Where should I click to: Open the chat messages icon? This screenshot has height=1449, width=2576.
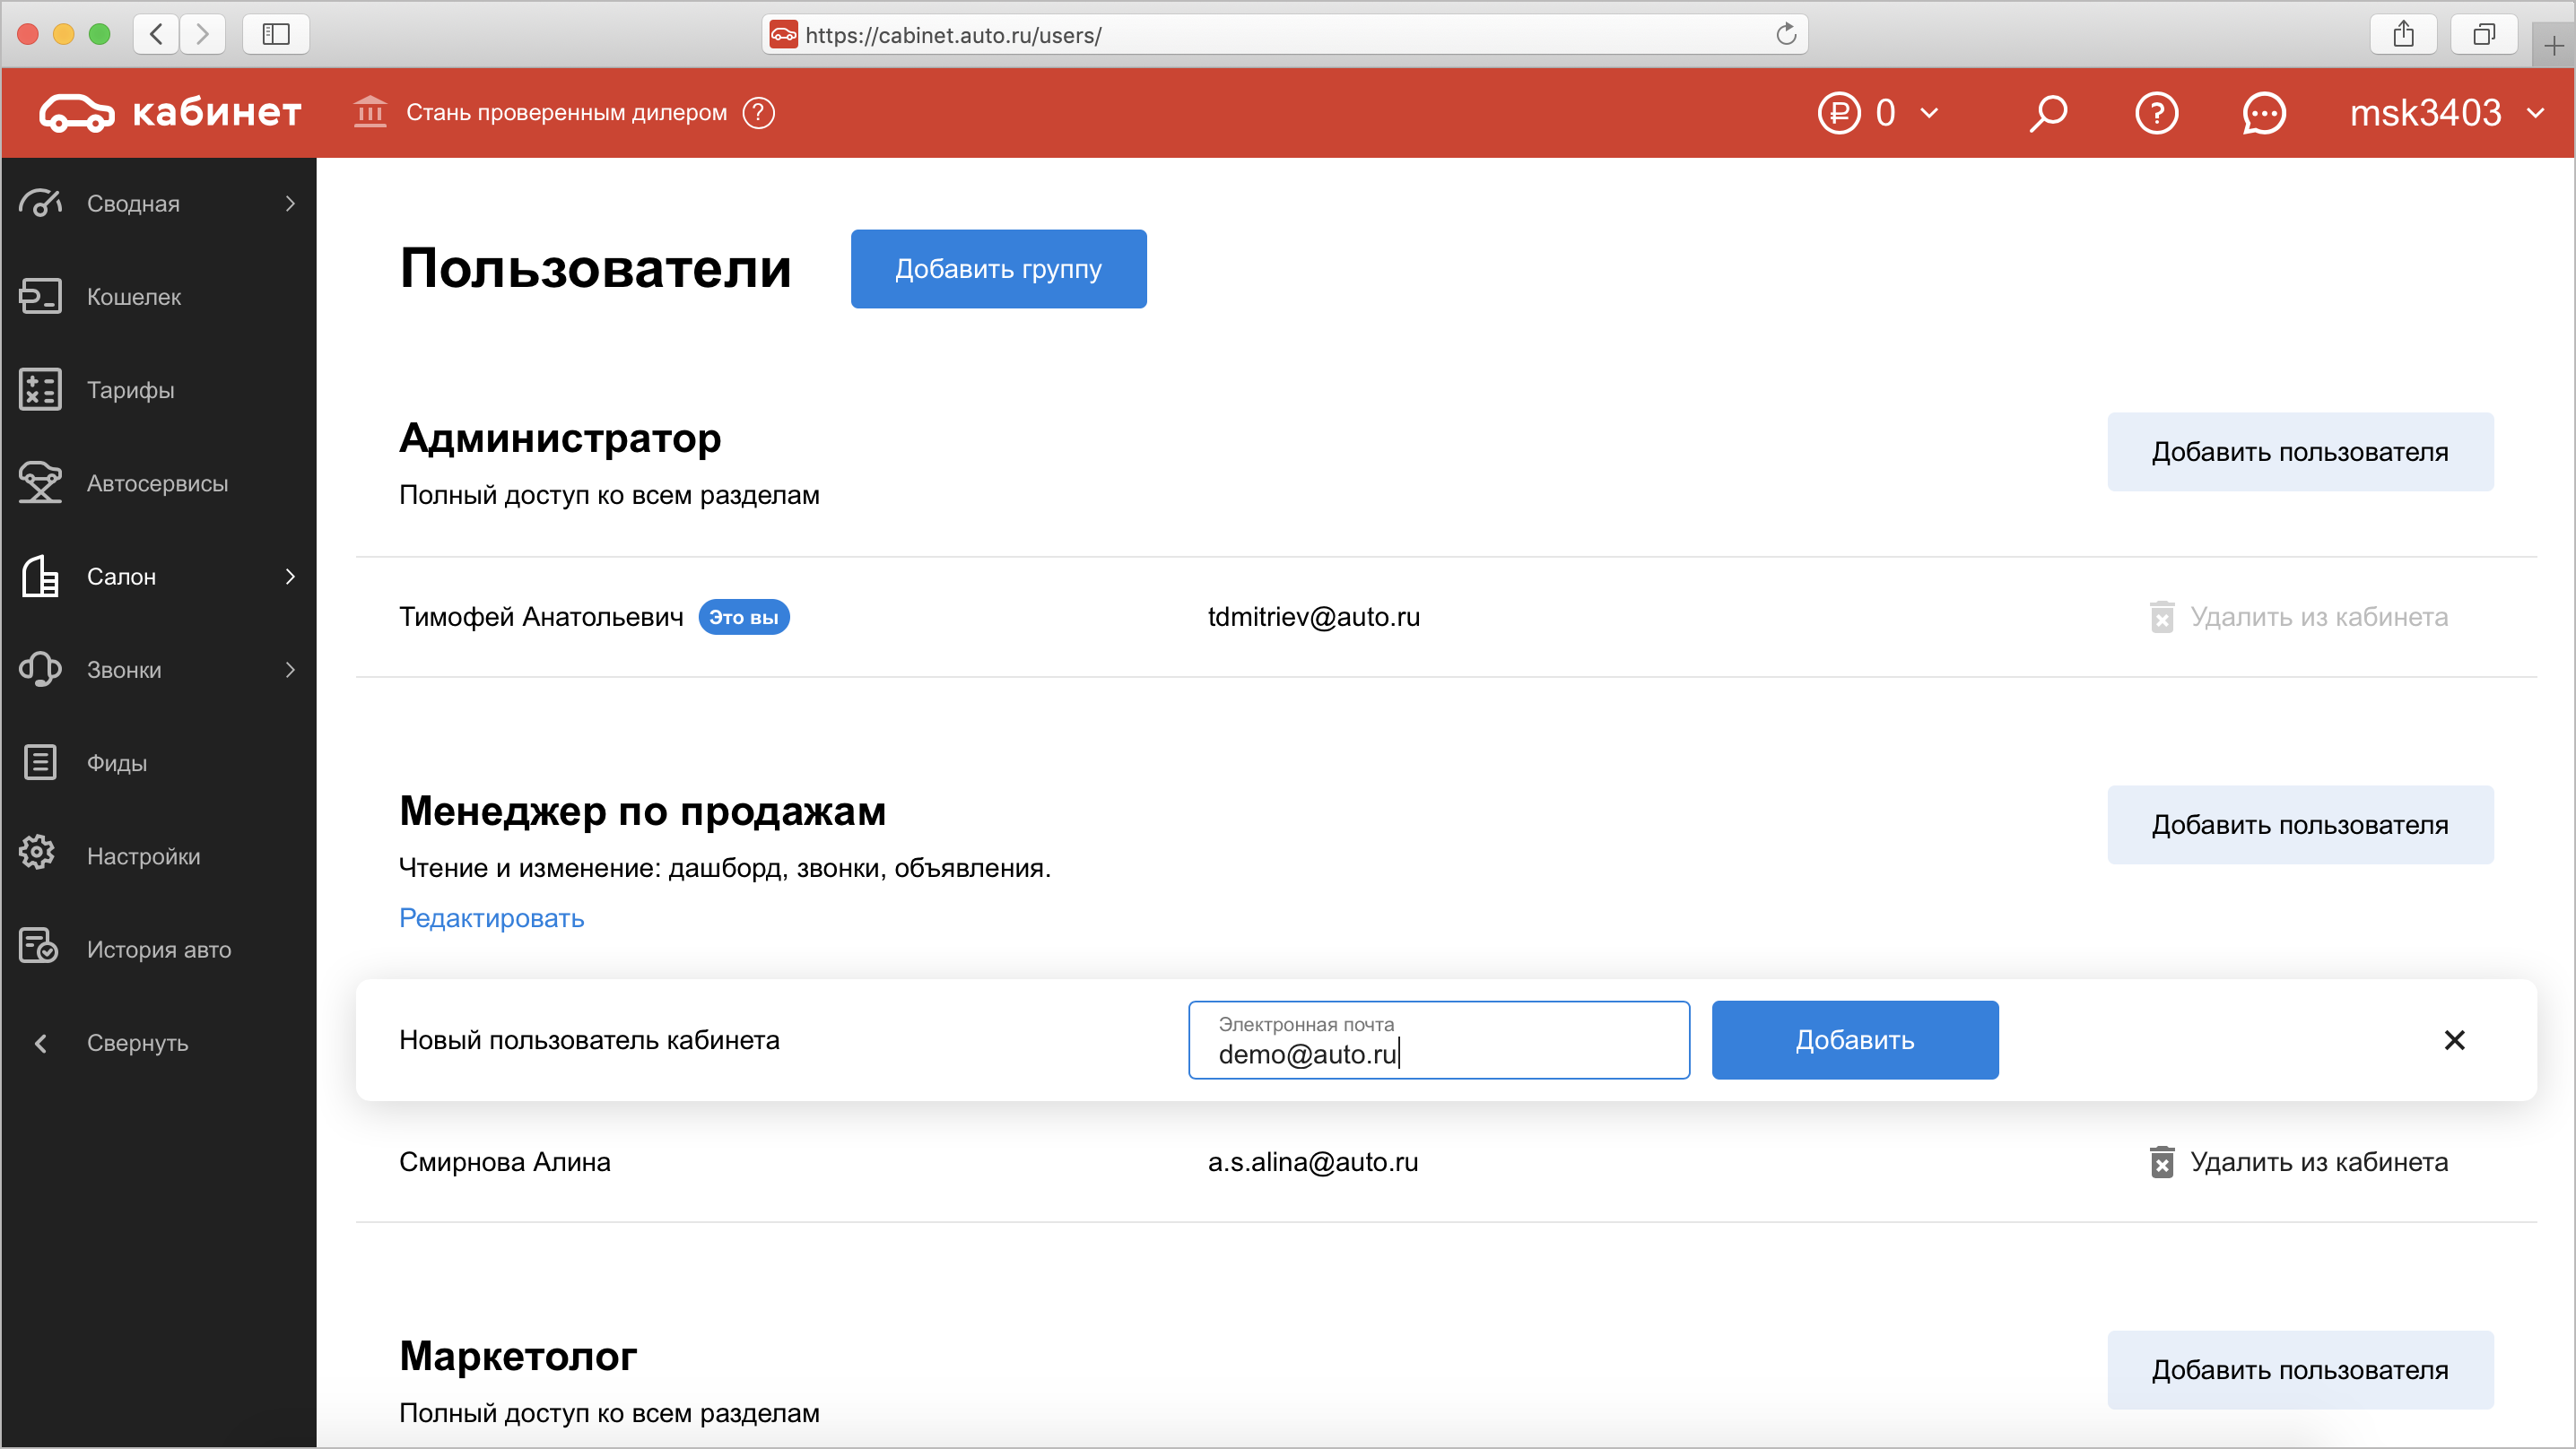tap(2263, 113)
